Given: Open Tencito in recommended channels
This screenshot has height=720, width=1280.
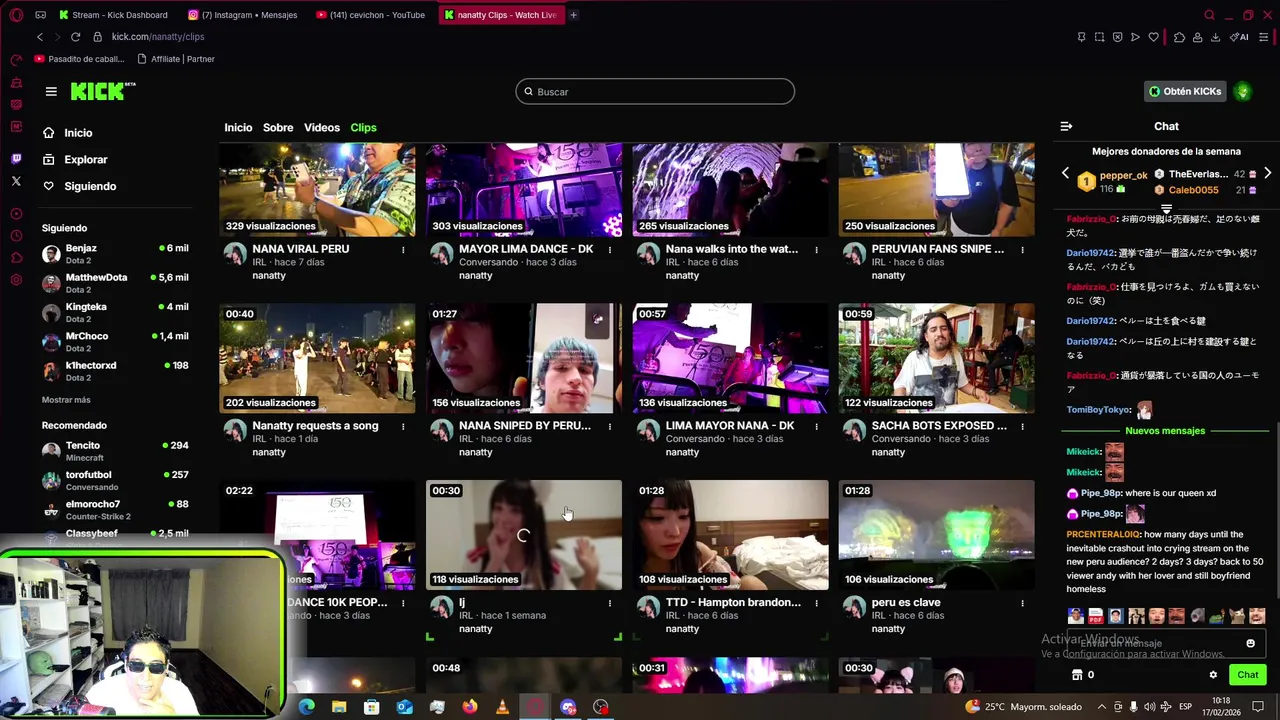Looking at the screenshot, I should point(115,451).
